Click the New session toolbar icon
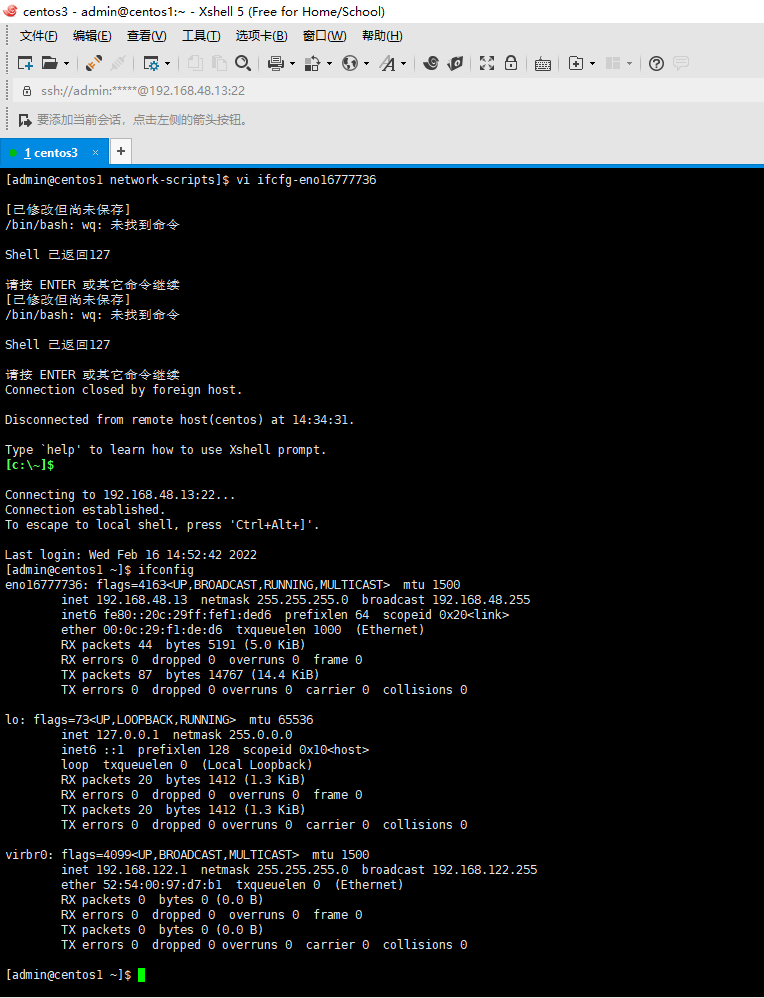The image size is (764, 998). (x=25, y=63)
